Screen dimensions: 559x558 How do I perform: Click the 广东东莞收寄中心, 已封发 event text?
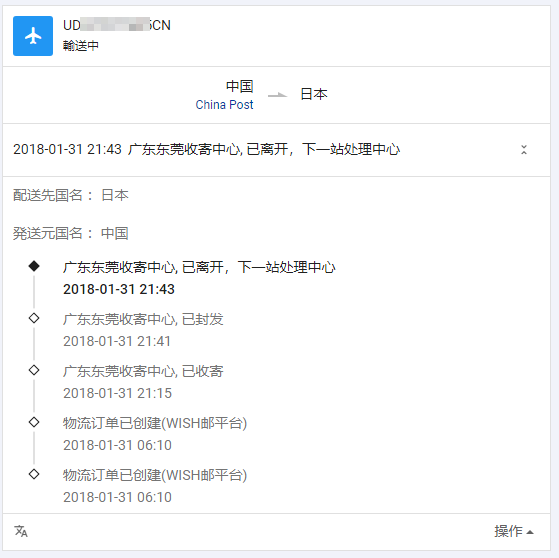[143, 319]
